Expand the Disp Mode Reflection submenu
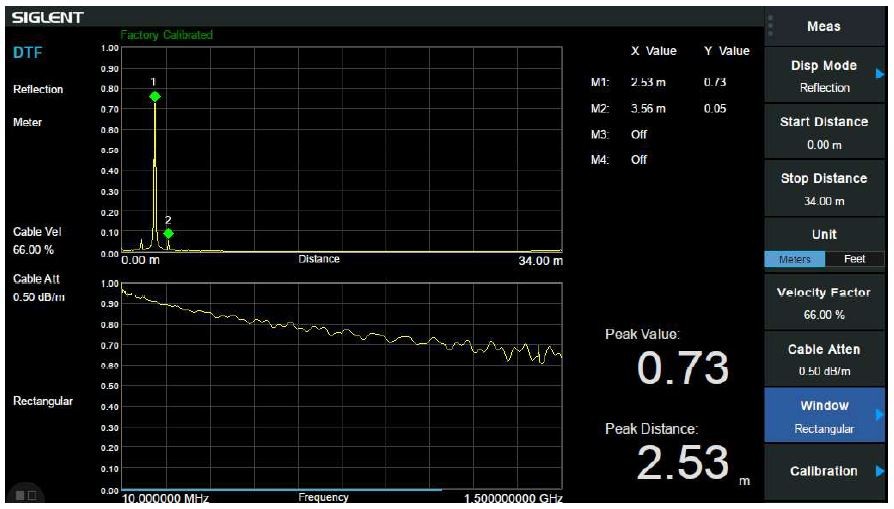The height and width of the screenshot is (509, 894). pyautogui.click(x=823, y=76)
